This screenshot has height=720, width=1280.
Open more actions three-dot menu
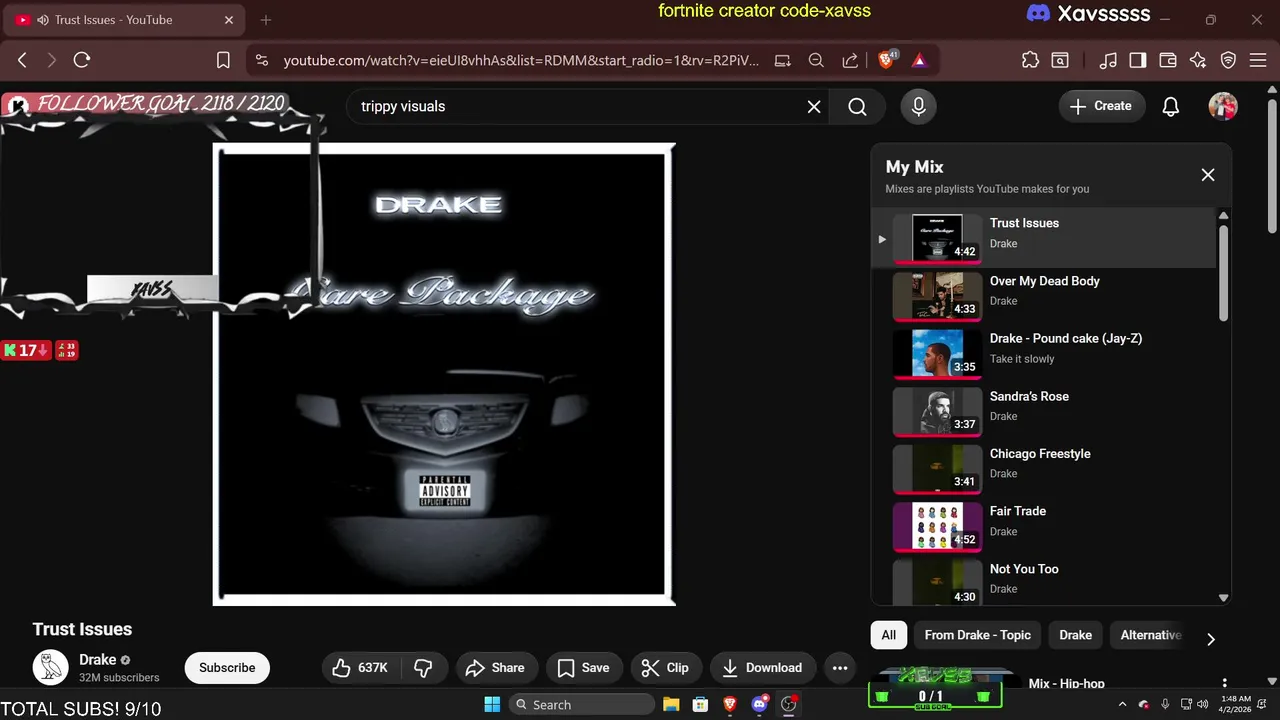pyautogui.click(x=840, y=668)
